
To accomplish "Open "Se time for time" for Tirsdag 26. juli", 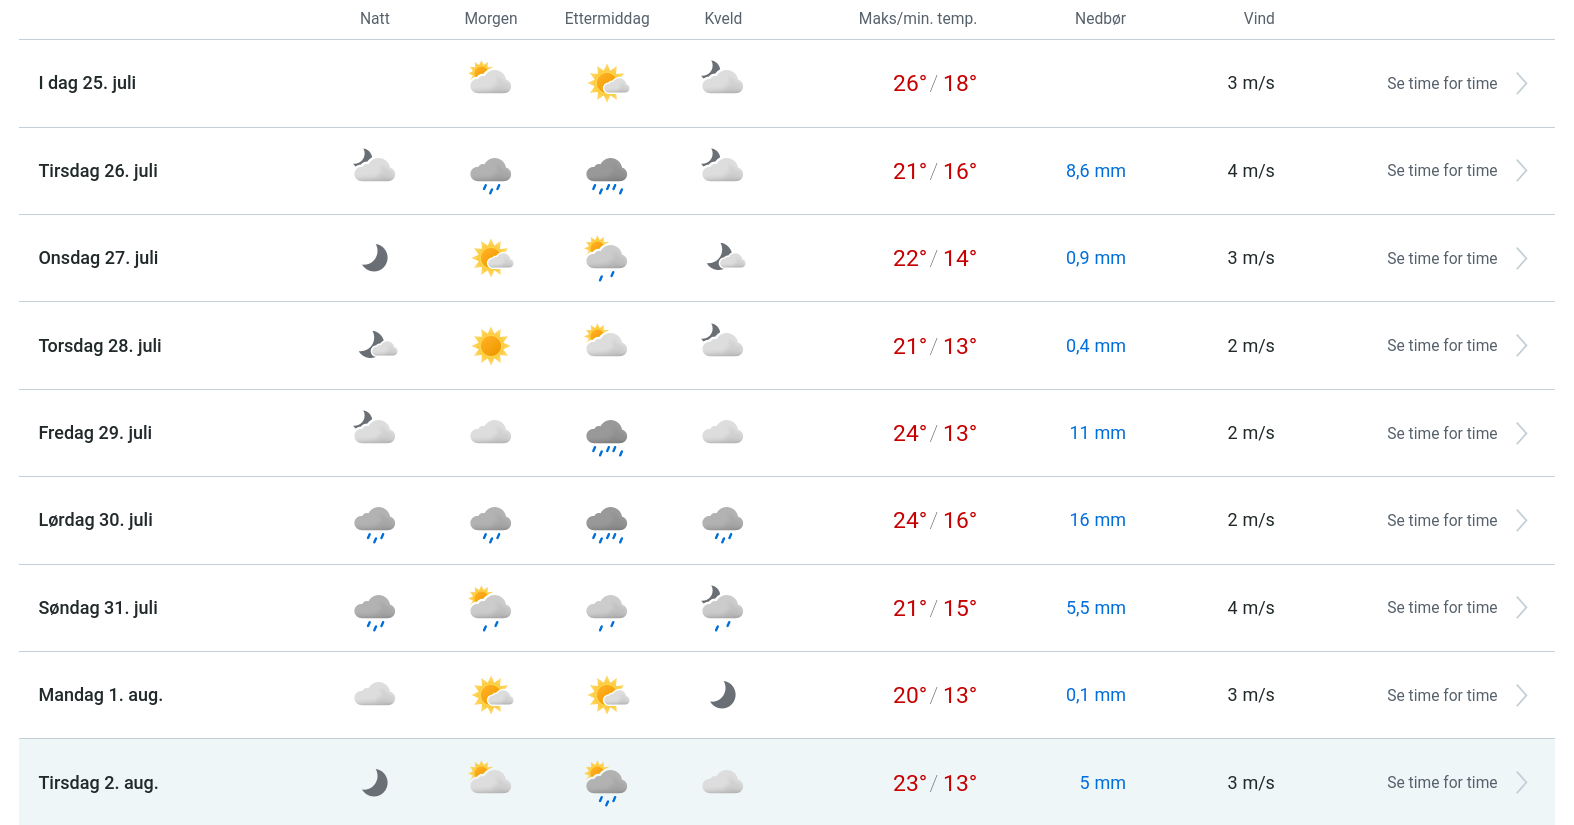I will point(1442,171).
